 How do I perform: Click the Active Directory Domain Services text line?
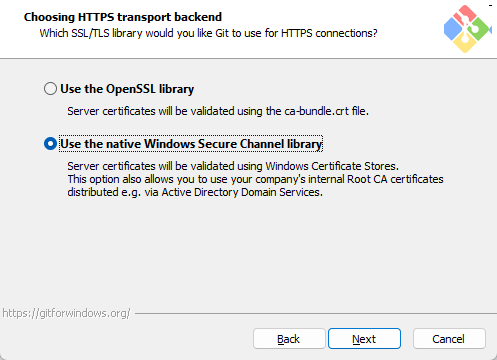(x=195, y=192)
